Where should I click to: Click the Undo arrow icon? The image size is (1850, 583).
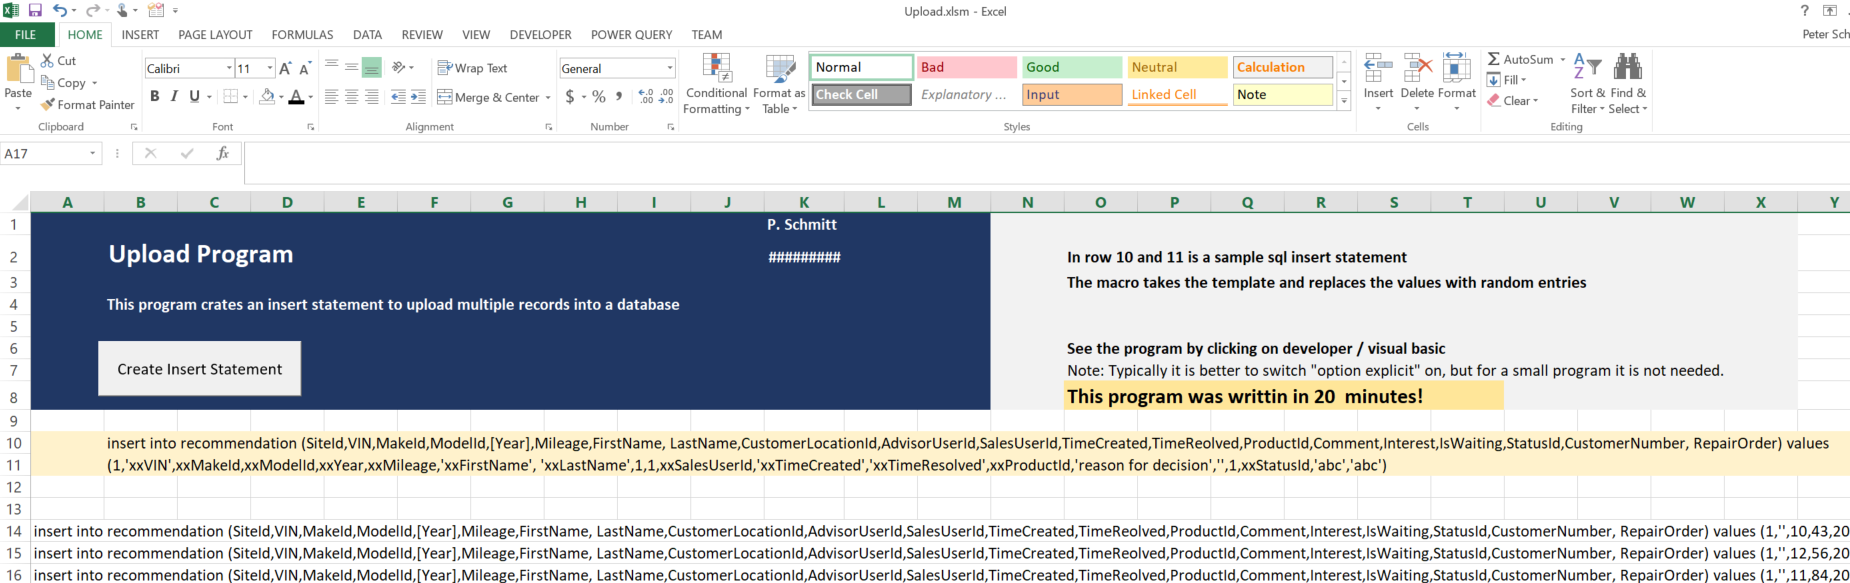click(60, 11)
